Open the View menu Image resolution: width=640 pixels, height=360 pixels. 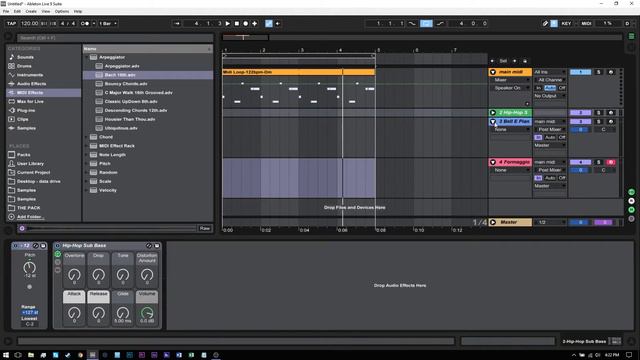click(x=46, y=11)
